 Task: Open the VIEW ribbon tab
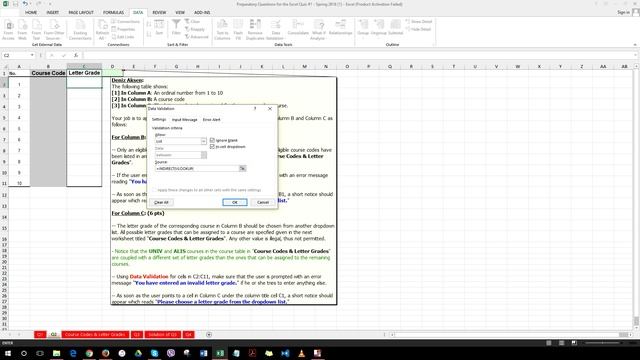pos(180,13)
